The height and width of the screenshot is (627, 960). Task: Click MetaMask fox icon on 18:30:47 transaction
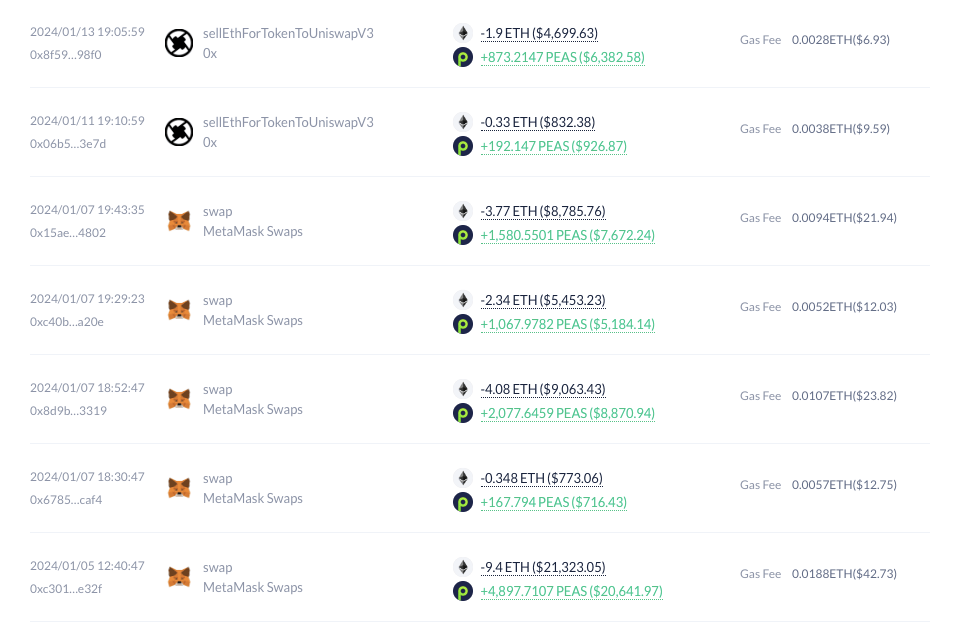coord(179,488)
